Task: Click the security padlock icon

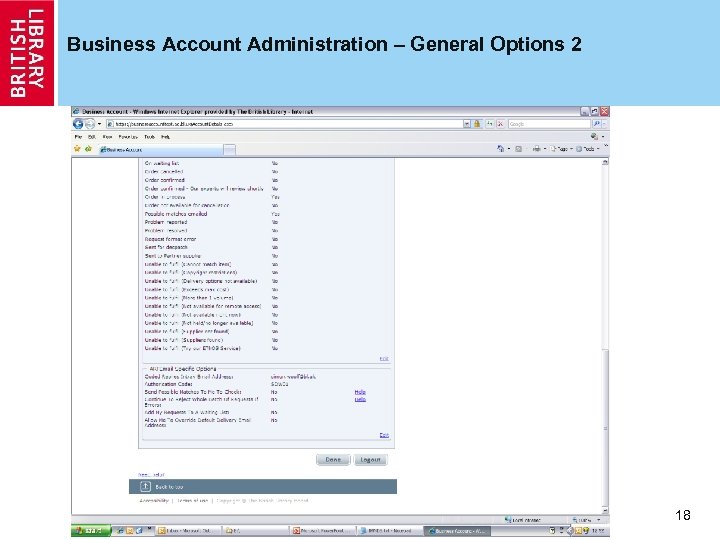Action: (477, 124)
